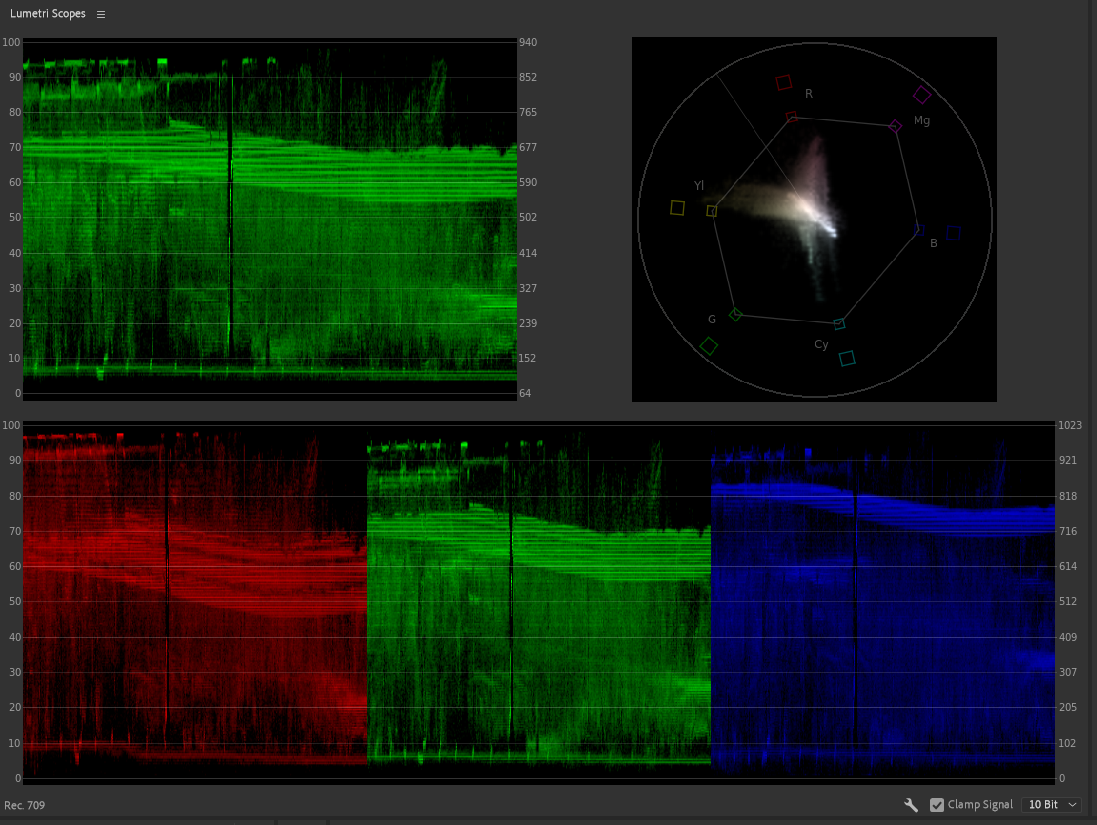This screenshot has width=1097, height=825.
Task: Click the inner blue target square
Action: click(x=919, y=229)
